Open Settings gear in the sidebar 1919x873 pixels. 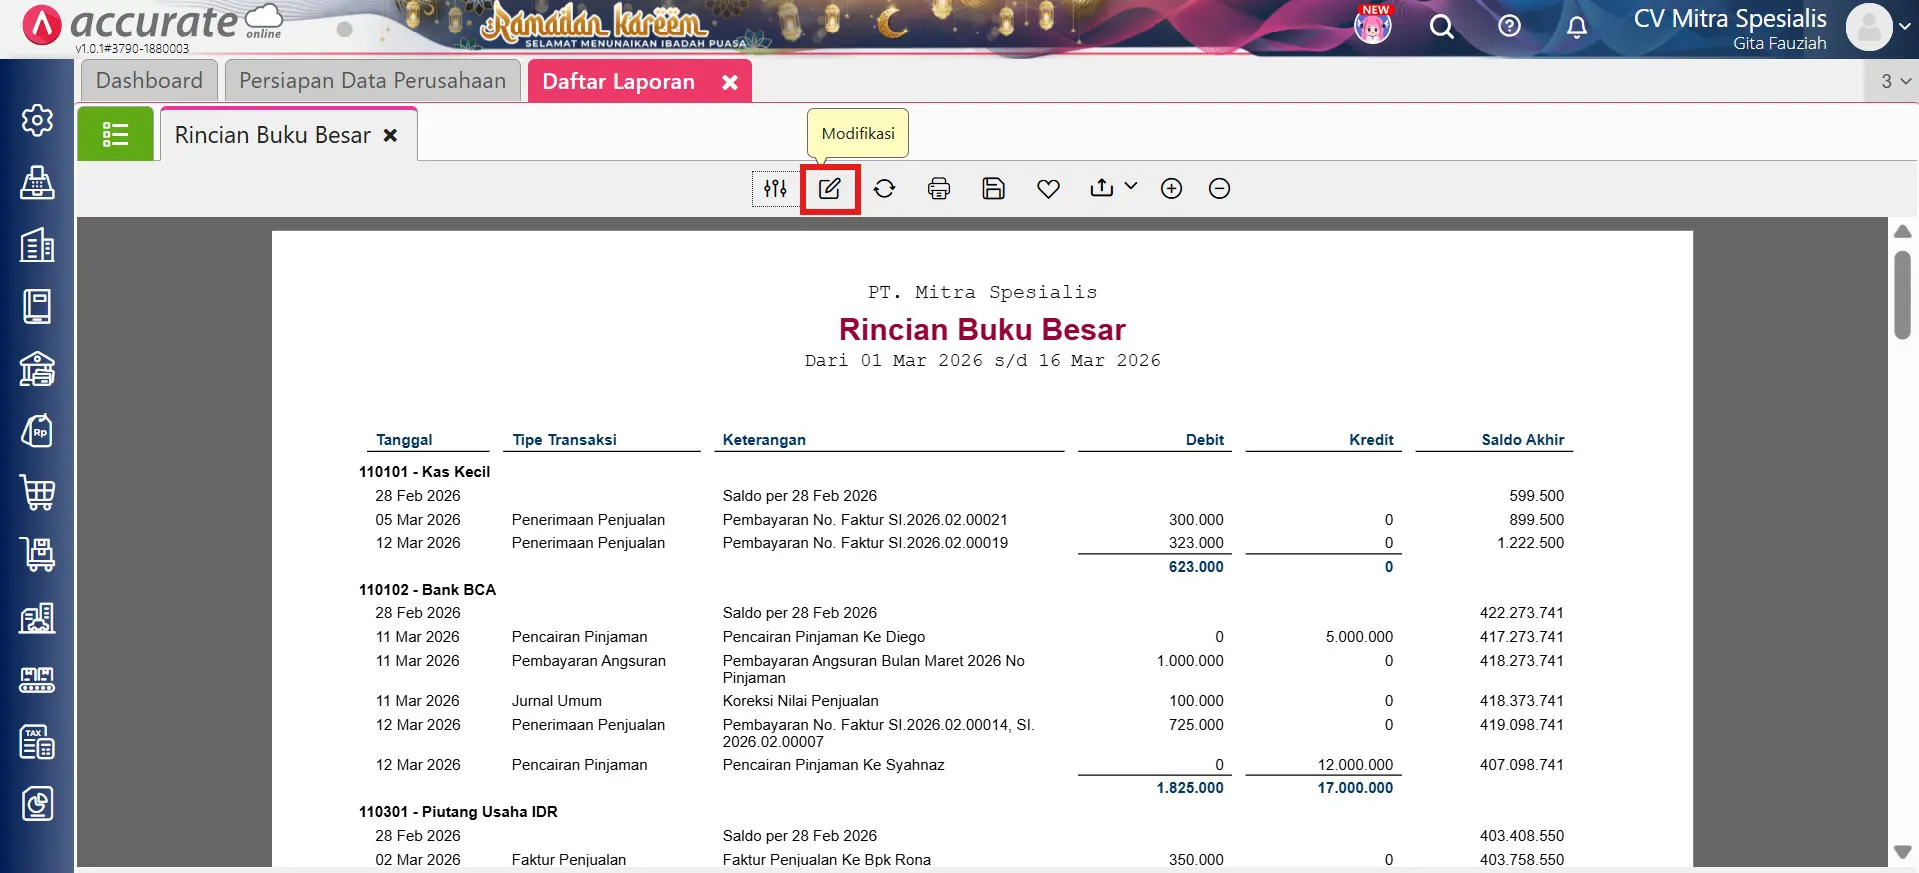pos(37,120)
